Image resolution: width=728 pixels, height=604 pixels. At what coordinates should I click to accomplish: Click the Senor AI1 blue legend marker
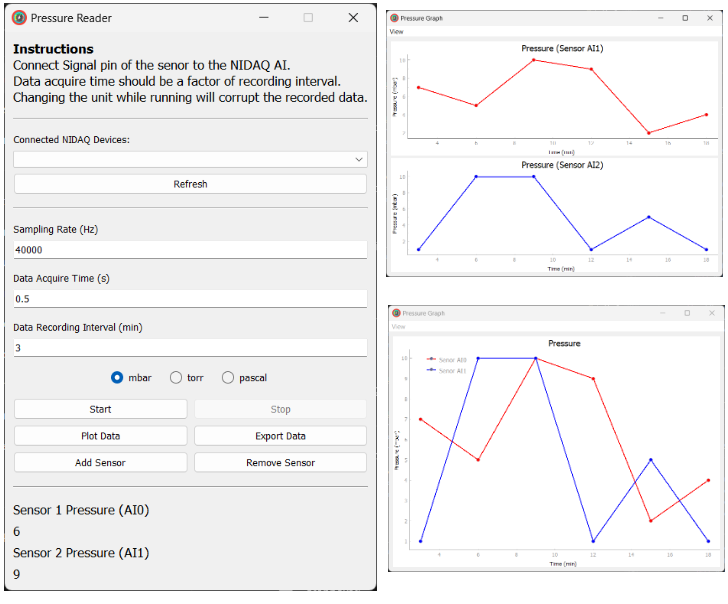(431, 370)
